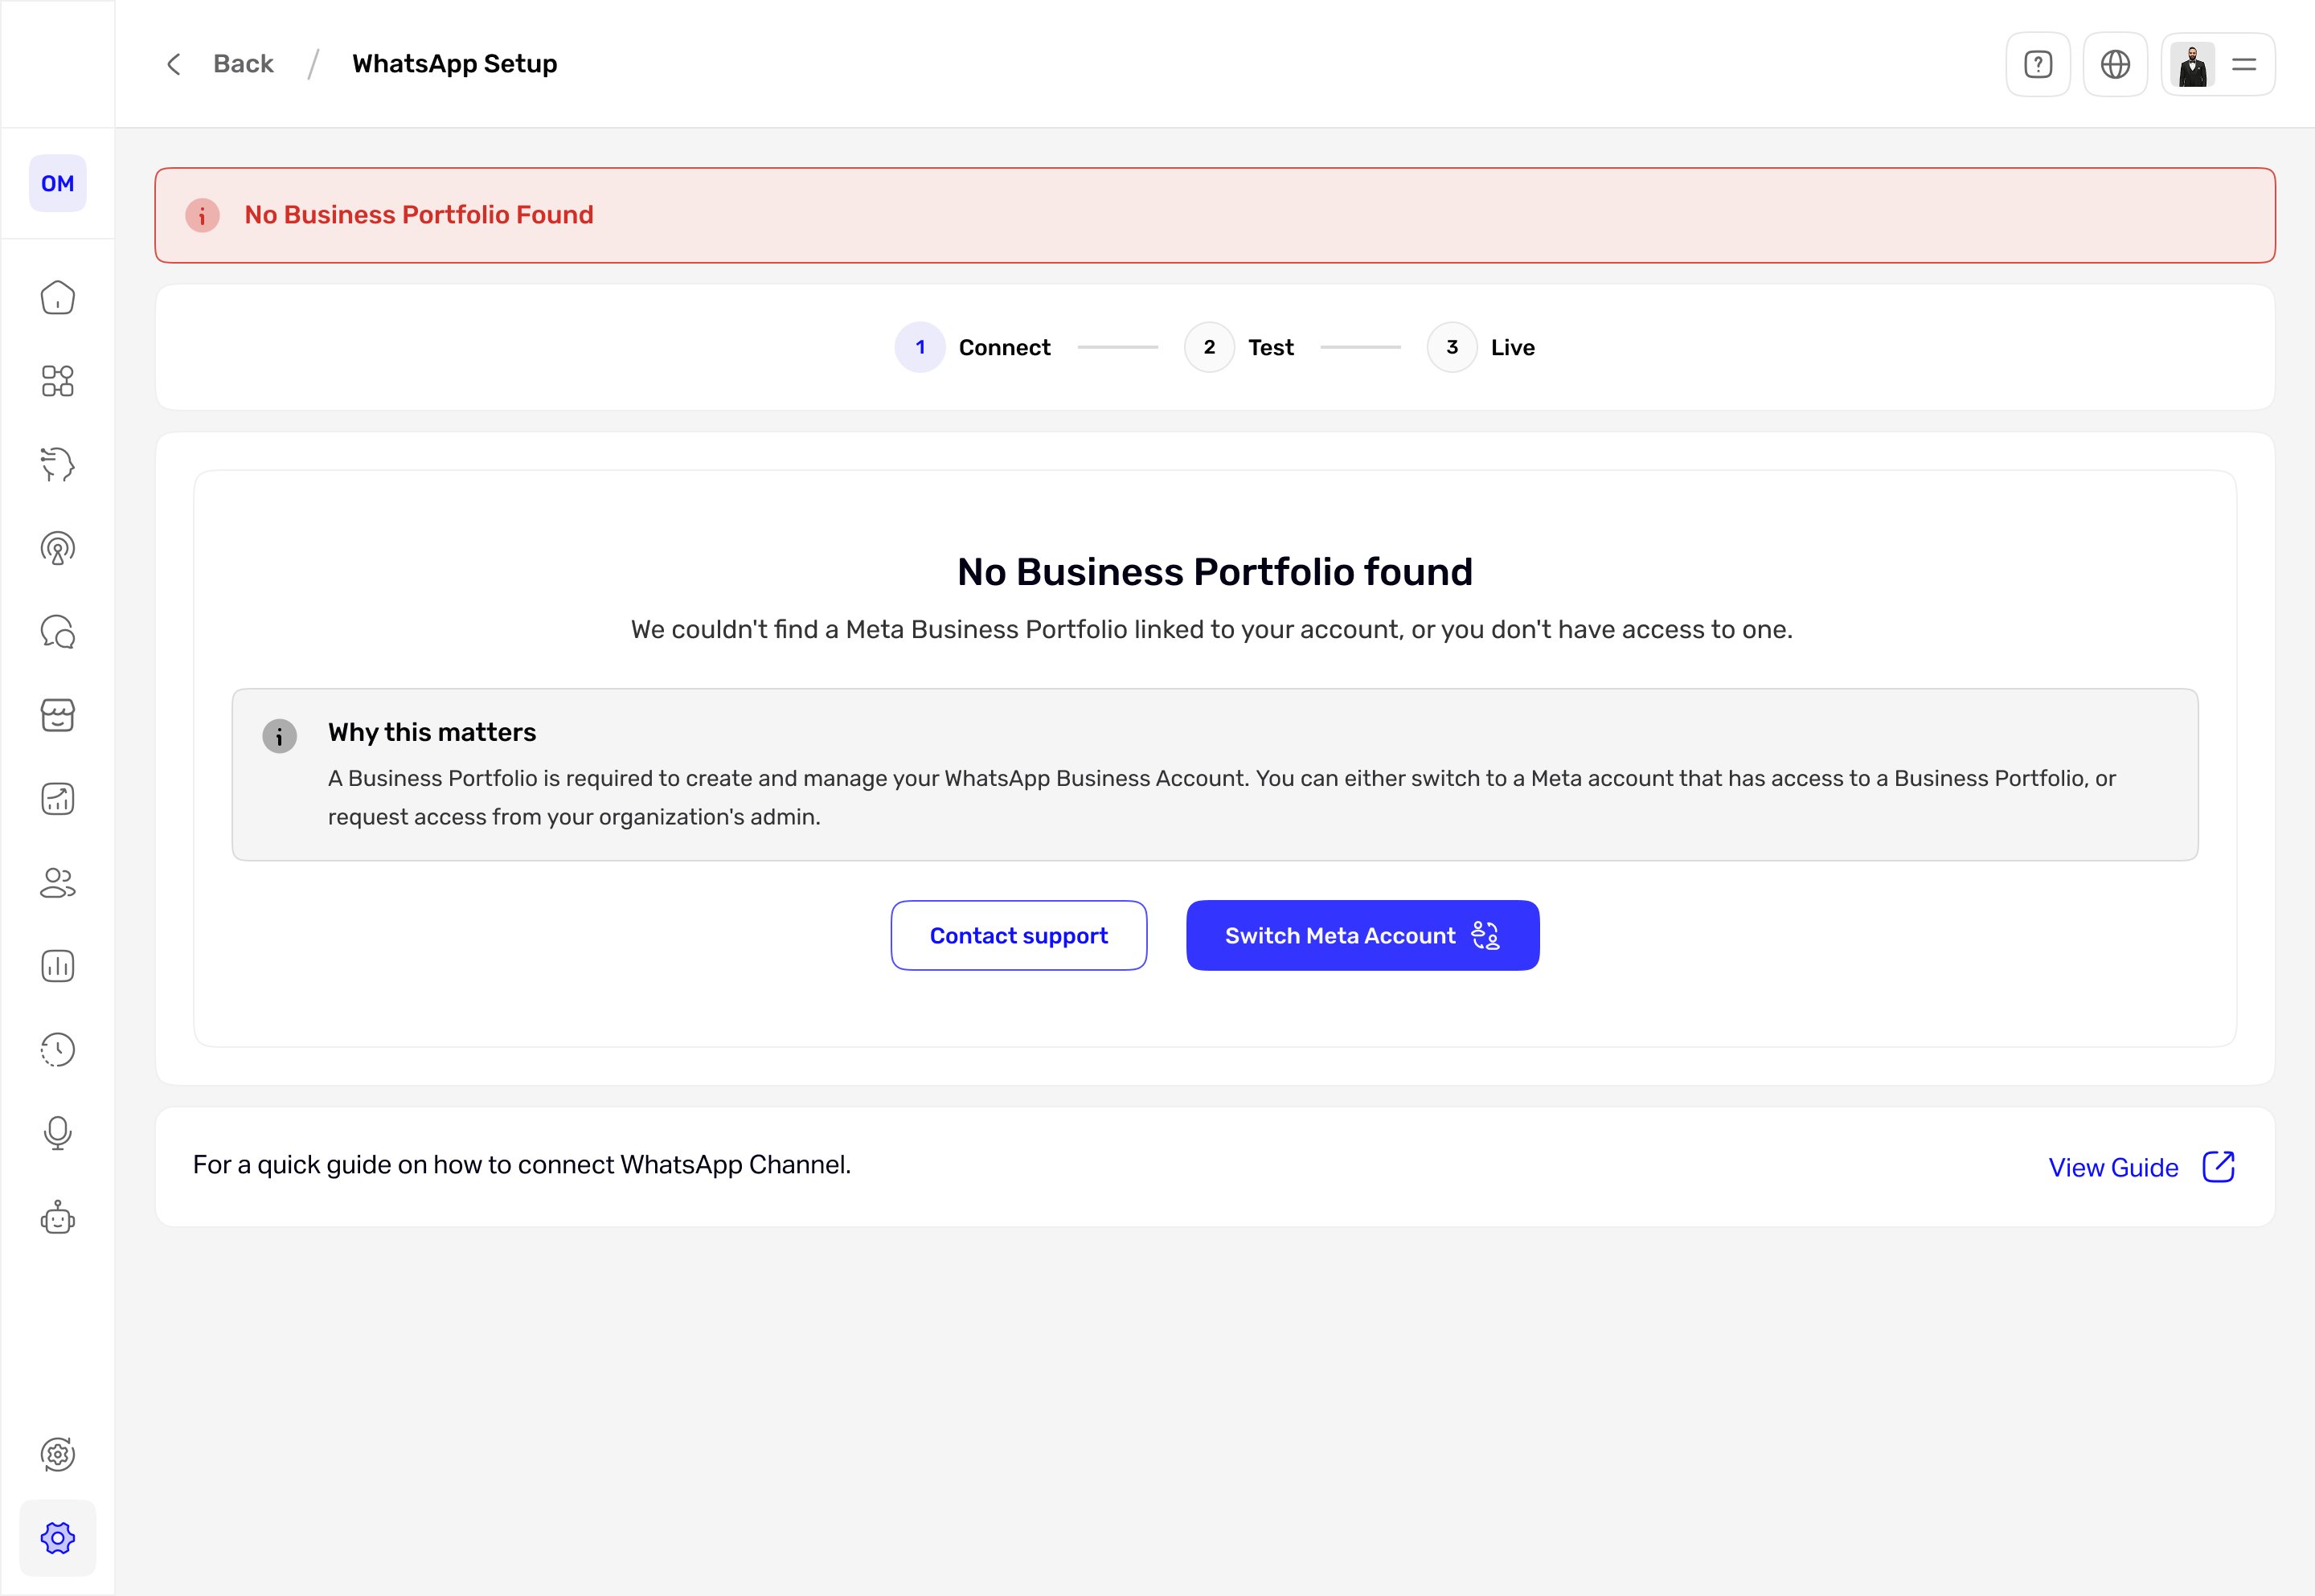Click the back chevron arrow
This screenshot has height=1596, width=2315.
(x=173, y=64)
